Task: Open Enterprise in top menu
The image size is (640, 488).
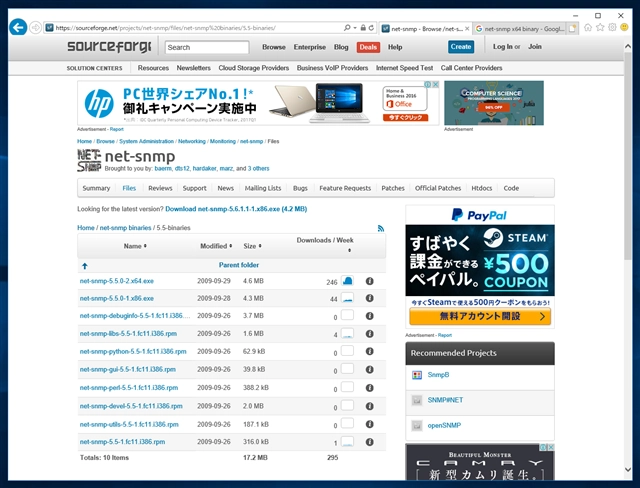Action: pyautogui.click(x=309, y=47)
